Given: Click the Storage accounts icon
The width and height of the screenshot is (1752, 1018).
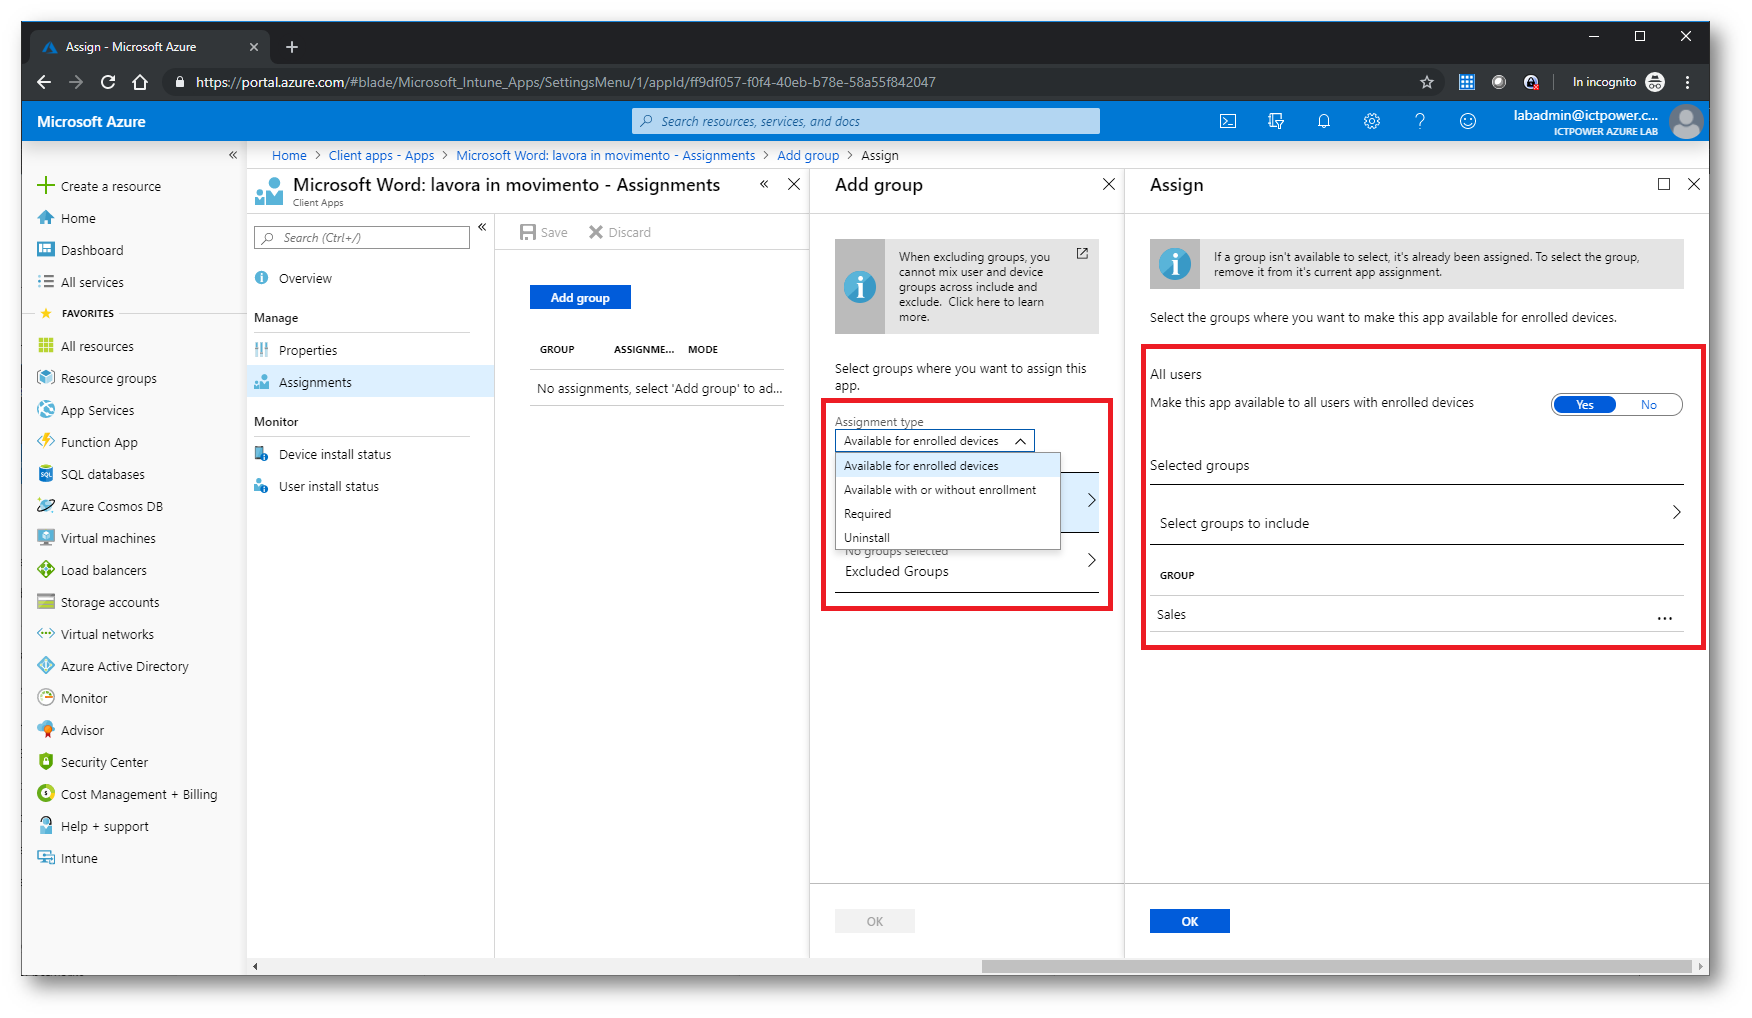Looking at the screenshot, I should (45, 601).
